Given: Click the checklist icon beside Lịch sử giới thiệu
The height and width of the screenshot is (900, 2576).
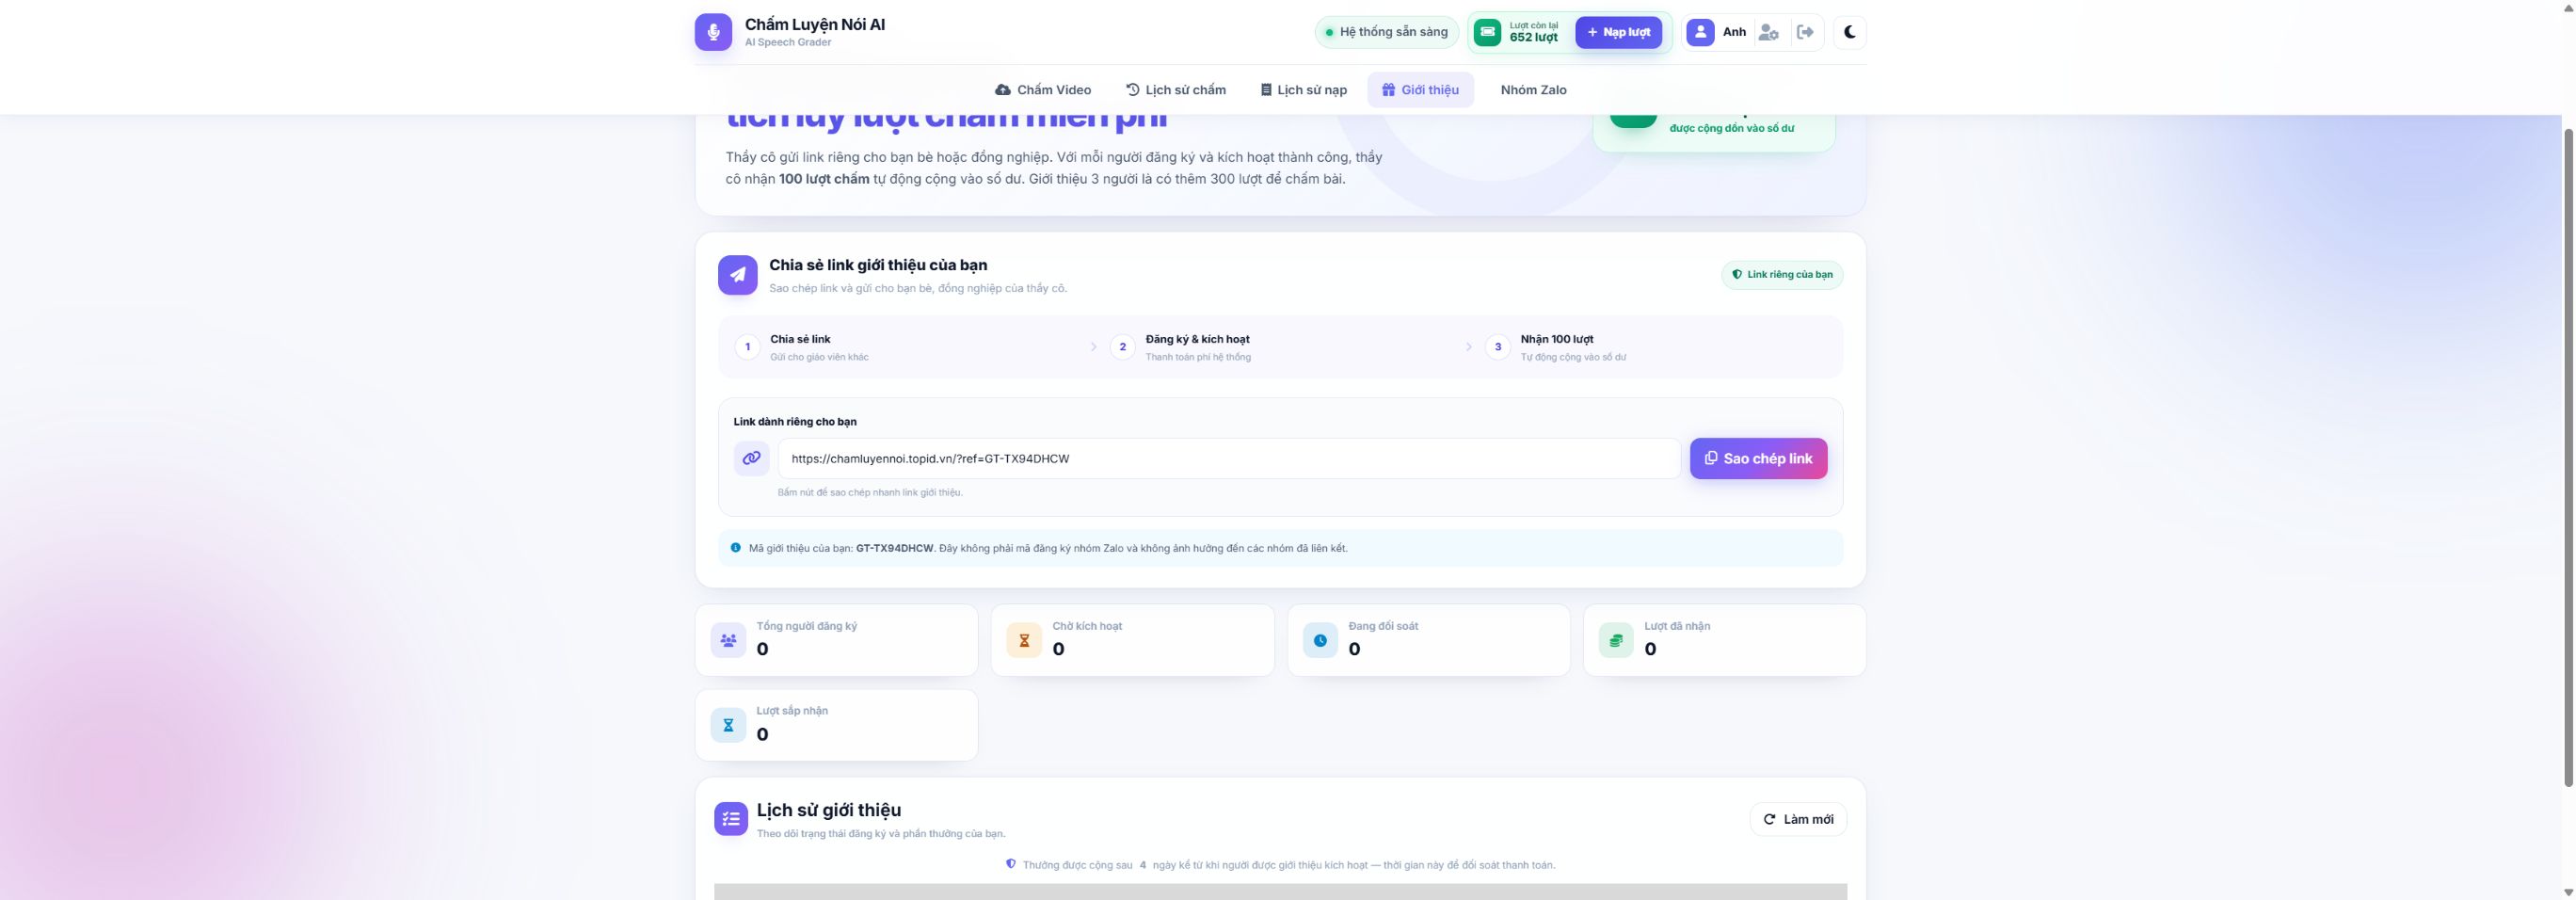Looking at the screenshot, I should pyautogui.click(x=731, y=819).
